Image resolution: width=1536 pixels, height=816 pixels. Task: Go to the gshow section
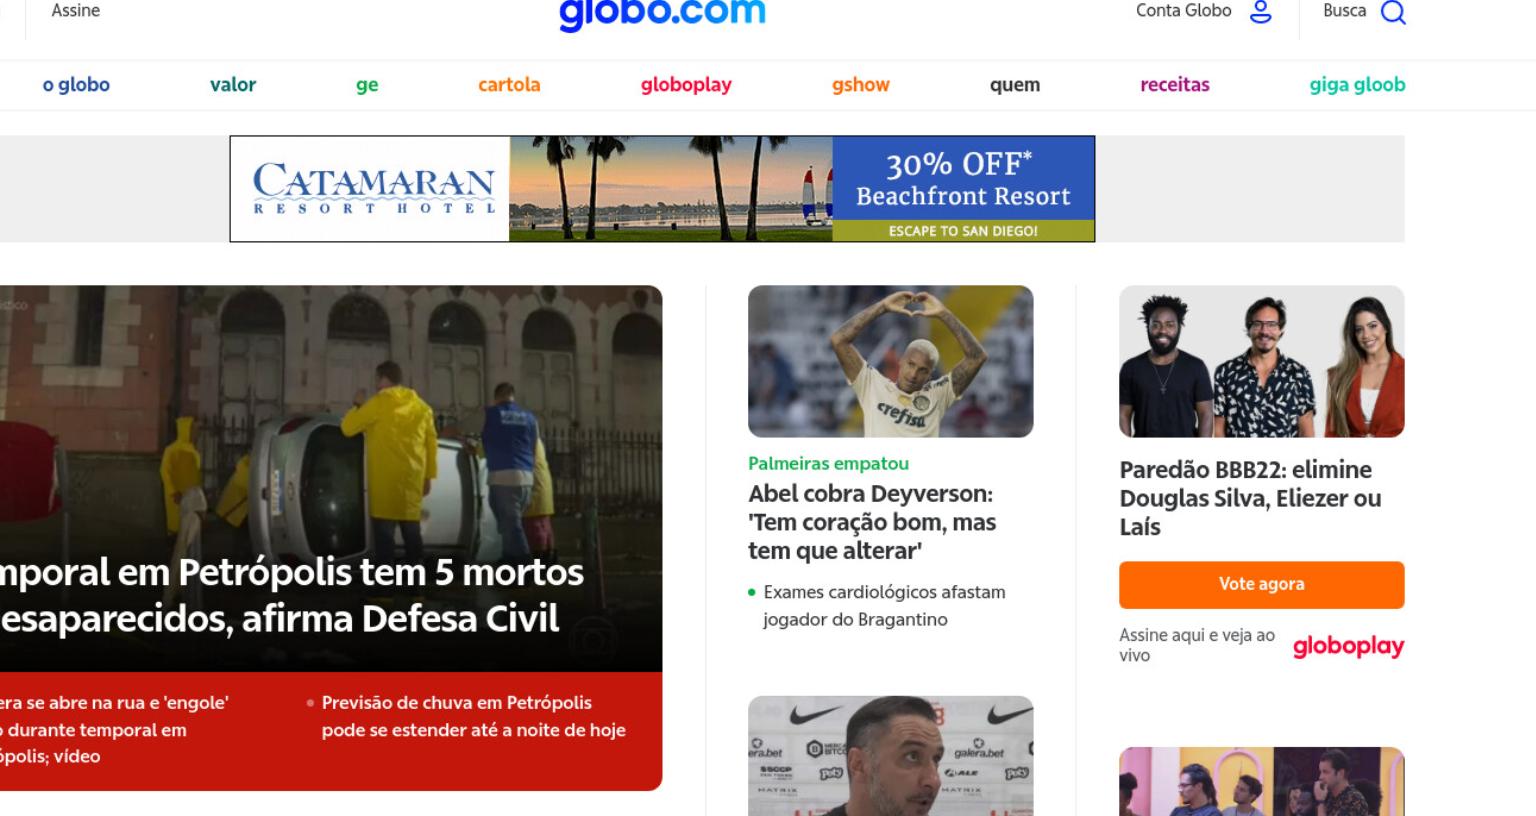(x=861, y=85)
